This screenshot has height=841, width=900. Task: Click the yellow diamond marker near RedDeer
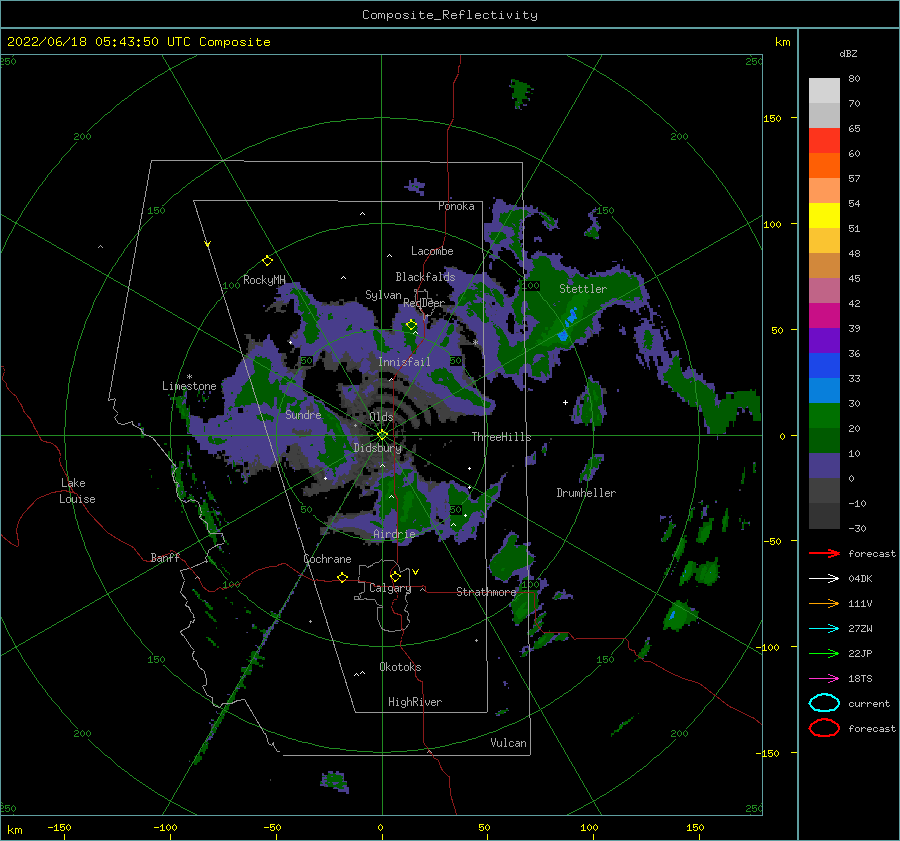point(412,325)
